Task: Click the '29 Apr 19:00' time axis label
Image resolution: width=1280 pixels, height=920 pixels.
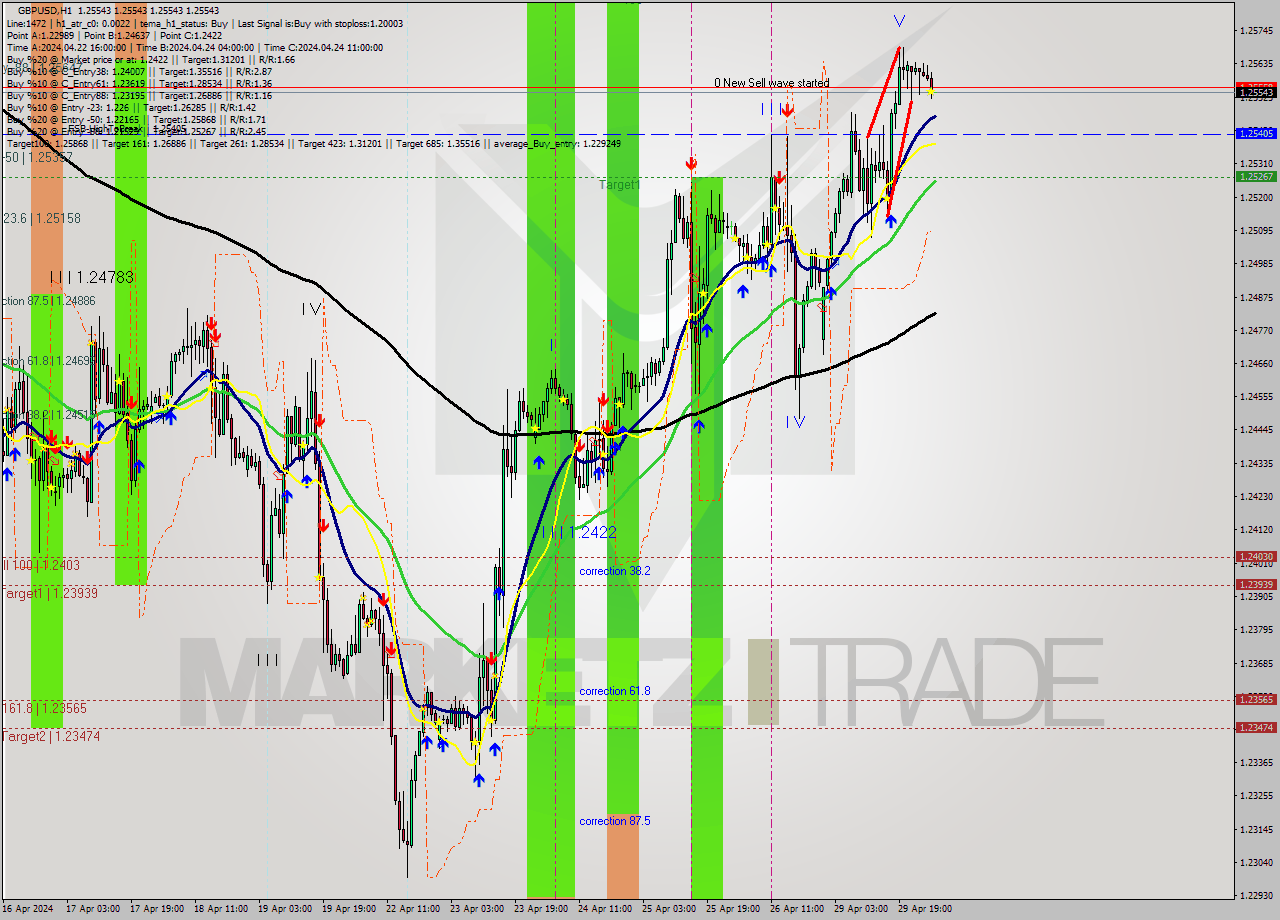Action: pos(925,909)
